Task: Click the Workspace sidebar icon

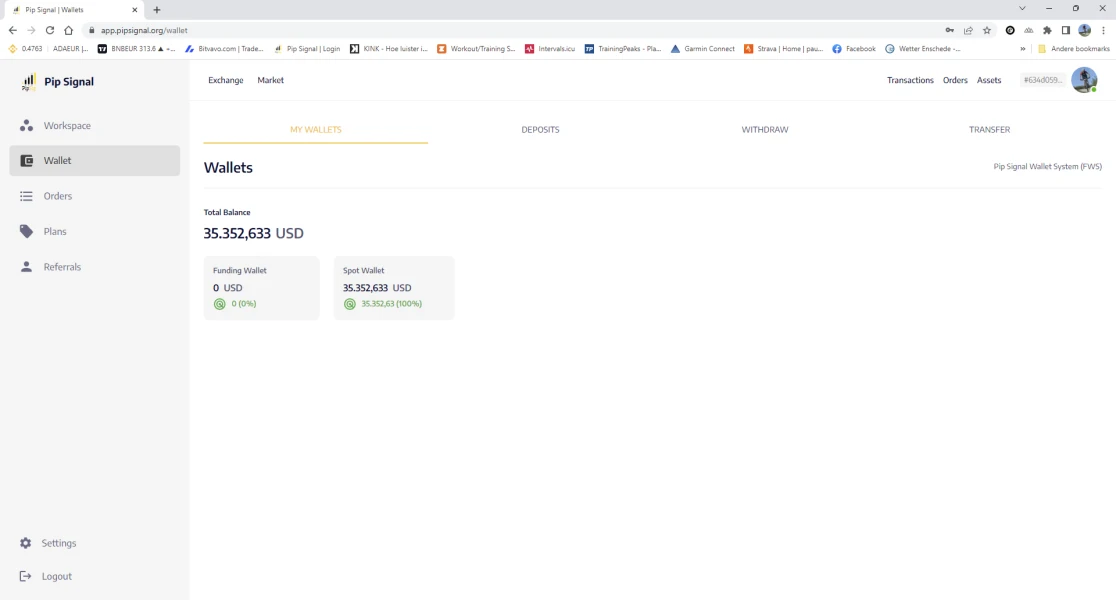Action: 26,125
